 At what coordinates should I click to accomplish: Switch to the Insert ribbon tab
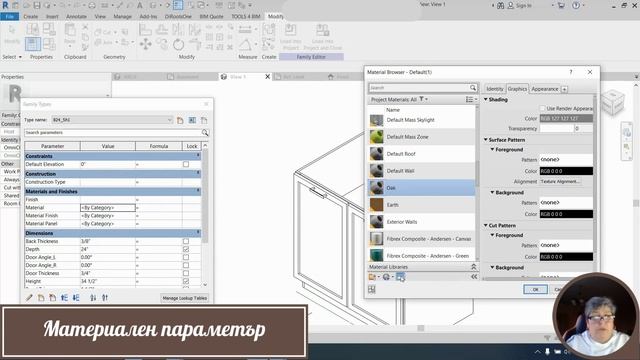point(52,16)
